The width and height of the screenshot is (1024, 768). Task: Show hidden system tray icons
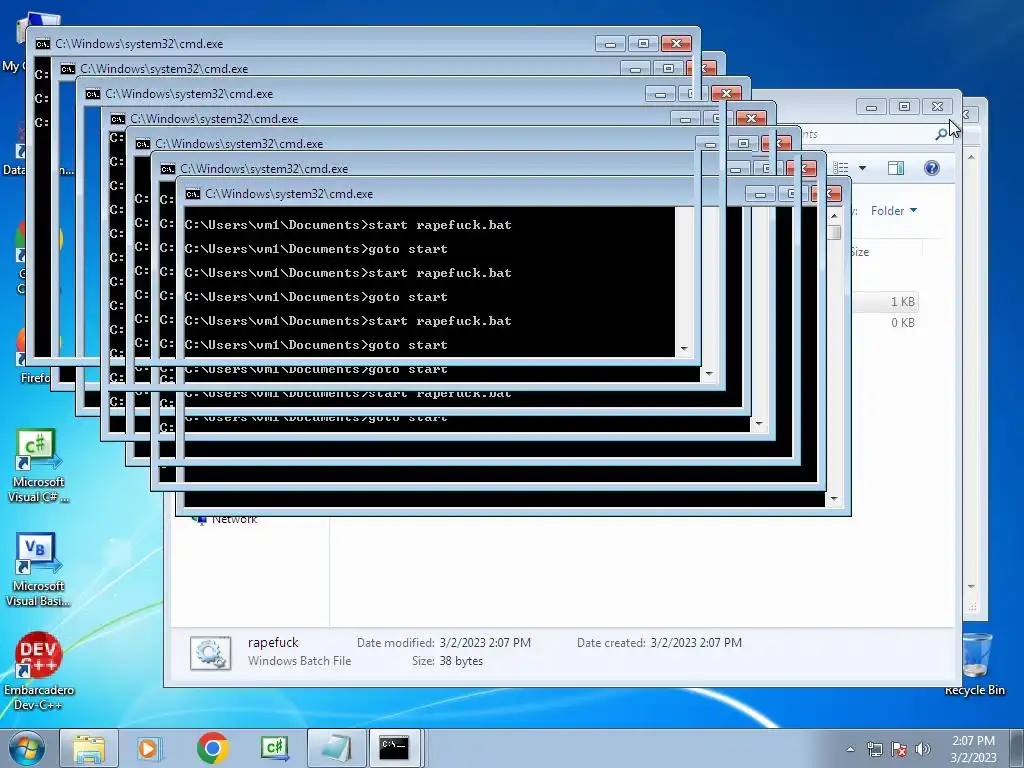[850, 749]
